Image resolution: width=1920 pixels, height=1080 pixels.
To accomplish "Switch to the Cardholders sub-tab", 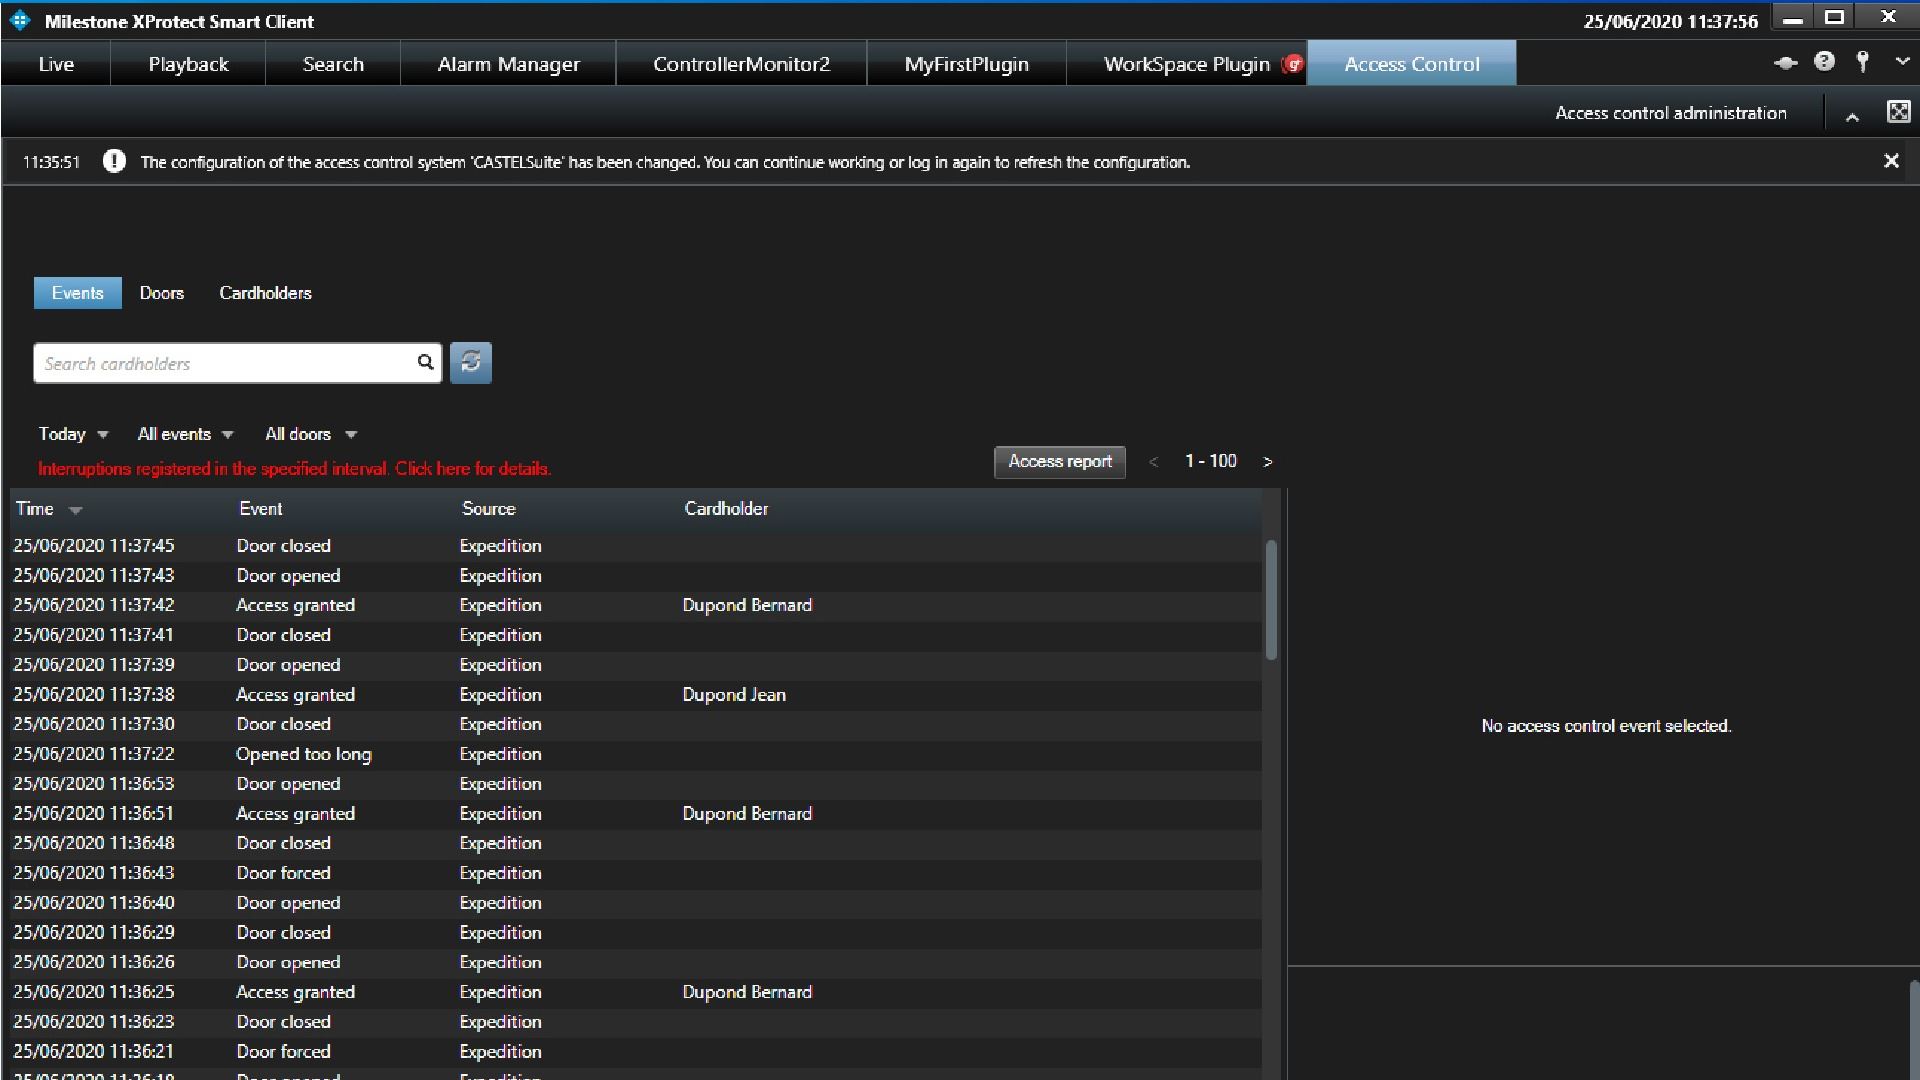I will tap(265, 293).
